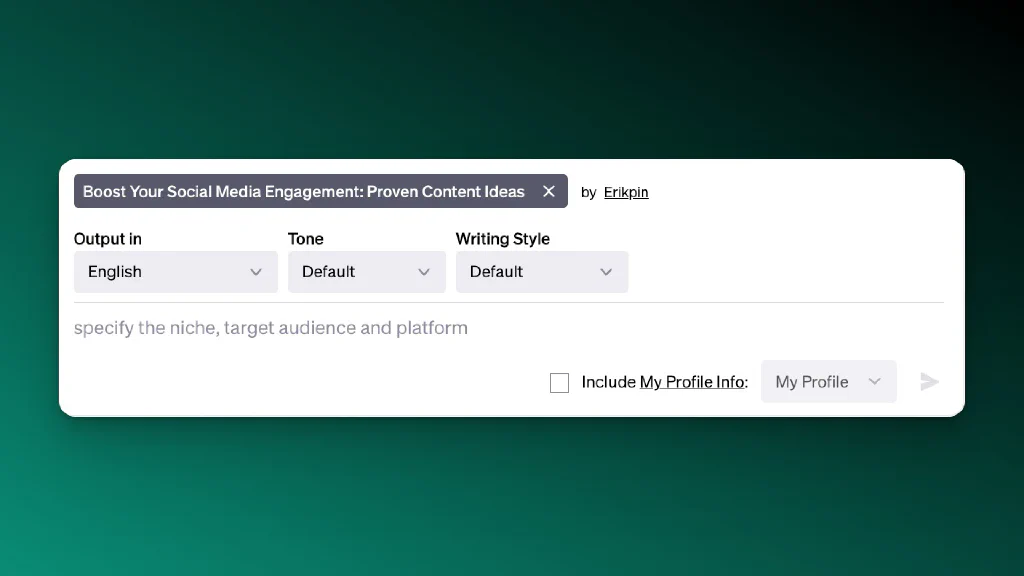Click the 'by' text before the author name
Viewport: 1024px width, 576px height.
(588, 193)
